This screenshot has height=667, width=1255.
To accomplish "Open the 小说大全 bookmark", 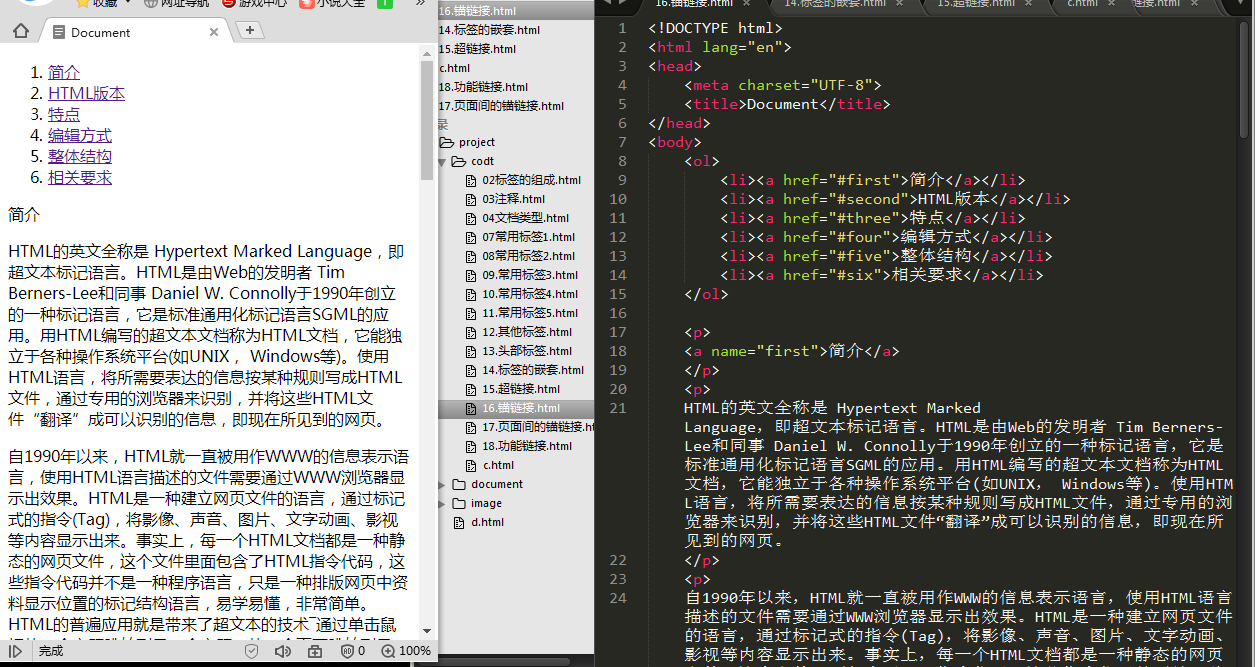I will (x=334, y=3).
